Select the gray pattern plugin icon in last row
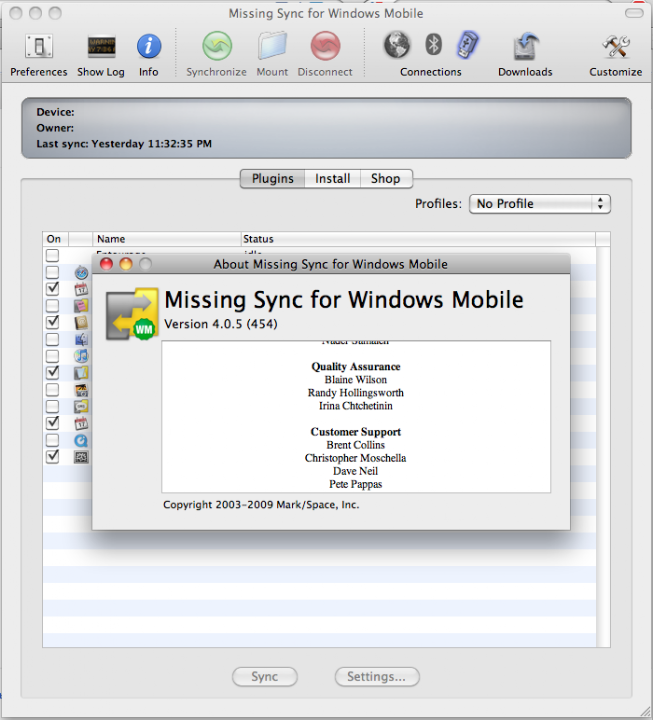Image resolution: width=653 pixels, height=720 pixels. 81,457
